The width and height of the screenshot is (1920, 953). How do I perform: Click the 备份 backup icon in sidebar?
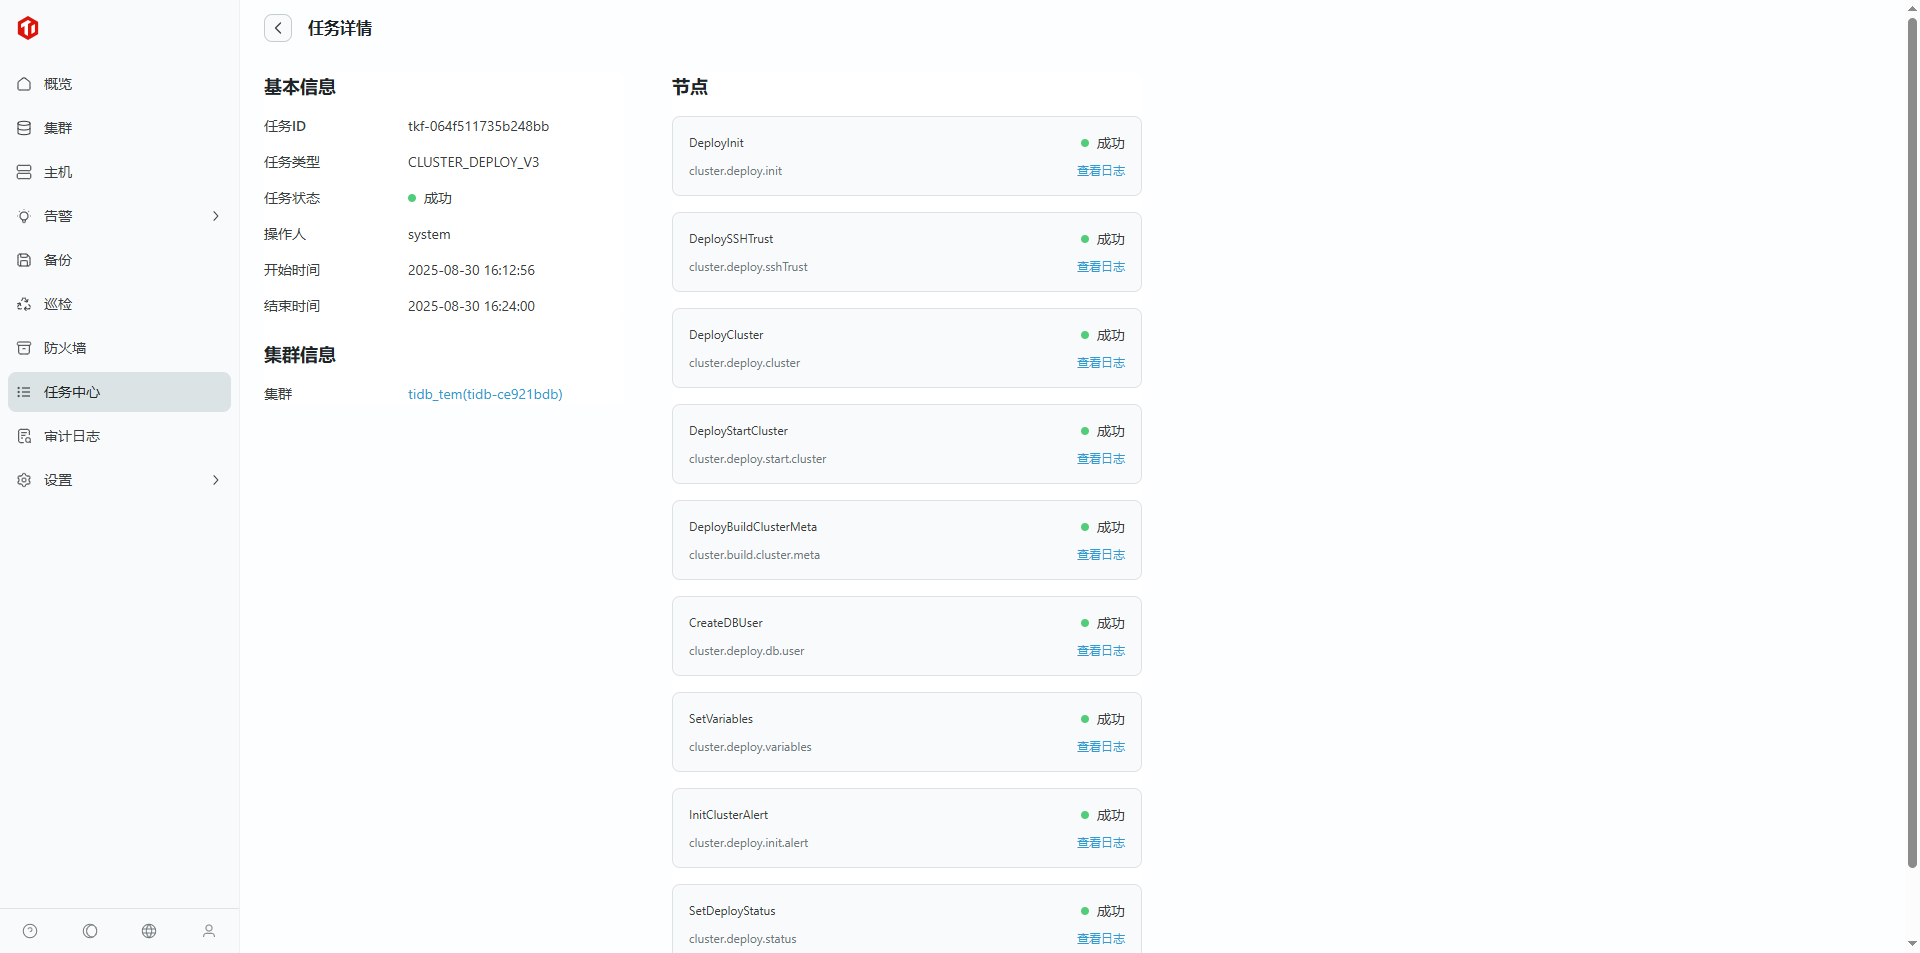[x=24, y=260]
